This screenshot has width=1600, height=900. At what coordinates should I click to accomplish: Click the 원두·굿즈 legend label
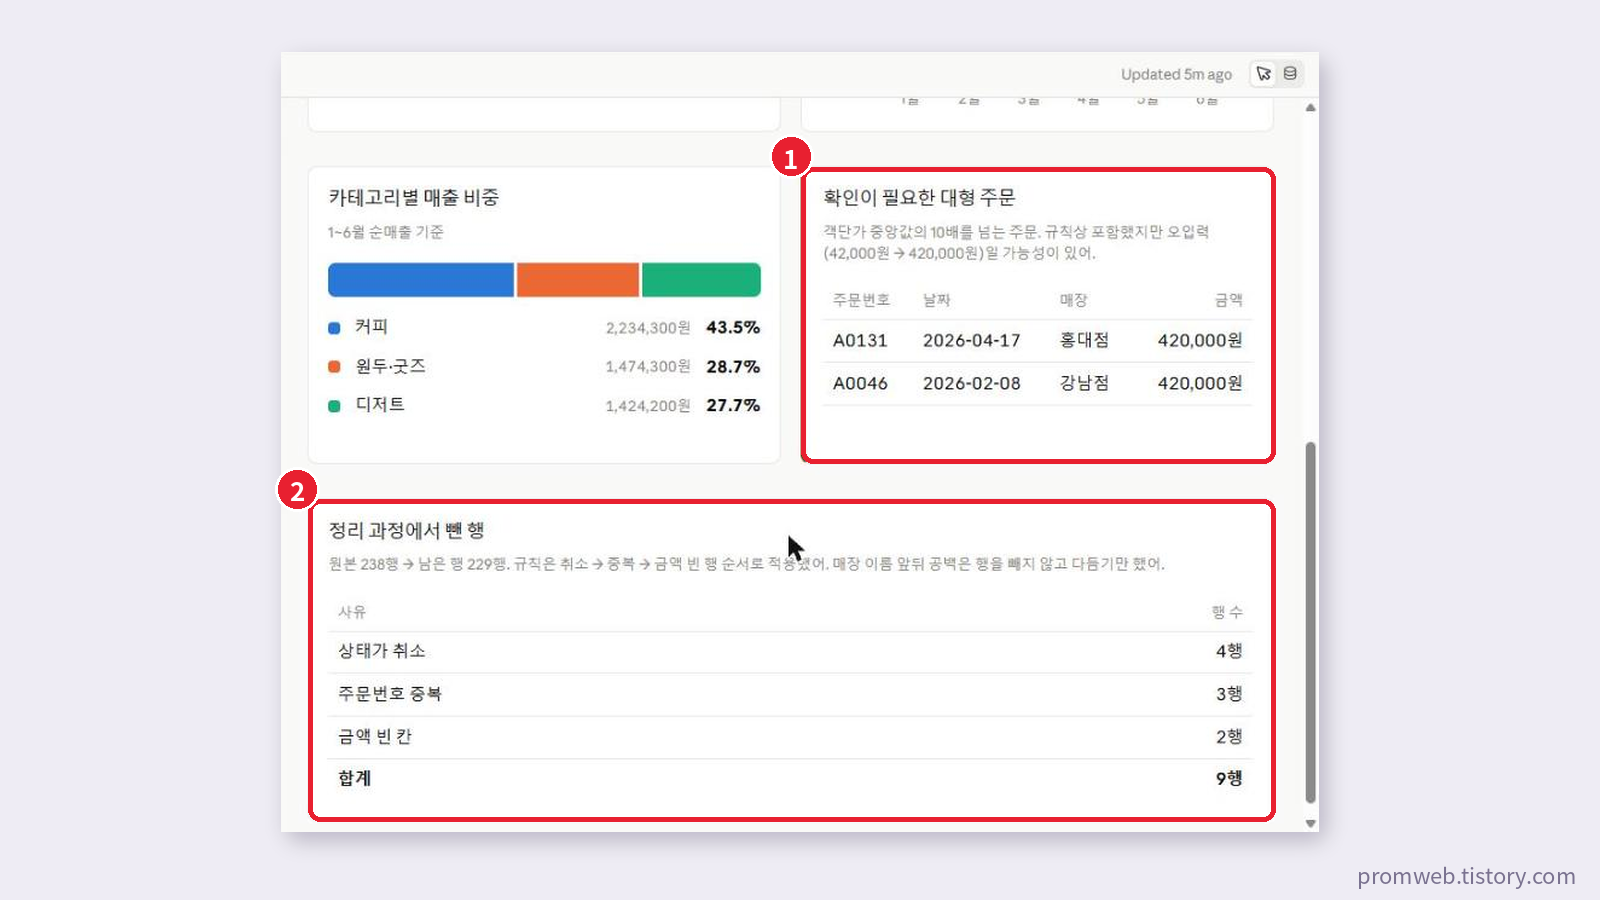click(x=390, y=366)
